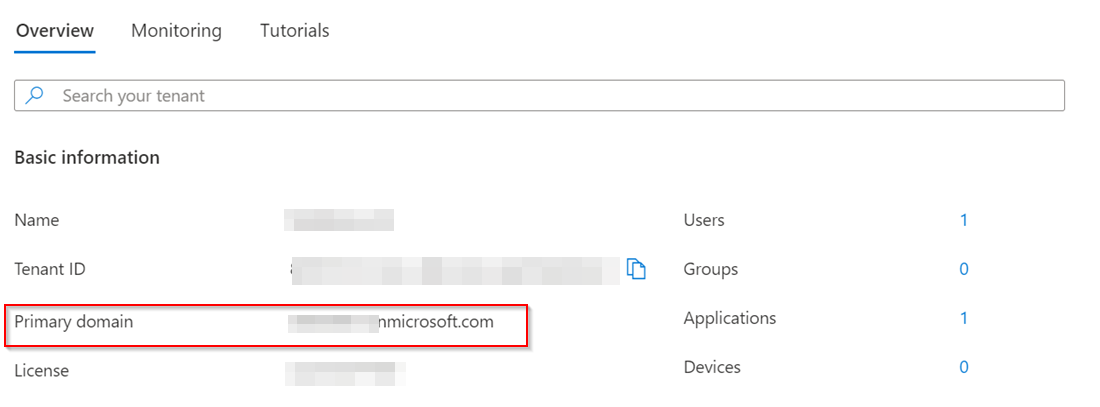Select the Primary domain value text
Viewport: 1100px width, 407px height.
391,322
